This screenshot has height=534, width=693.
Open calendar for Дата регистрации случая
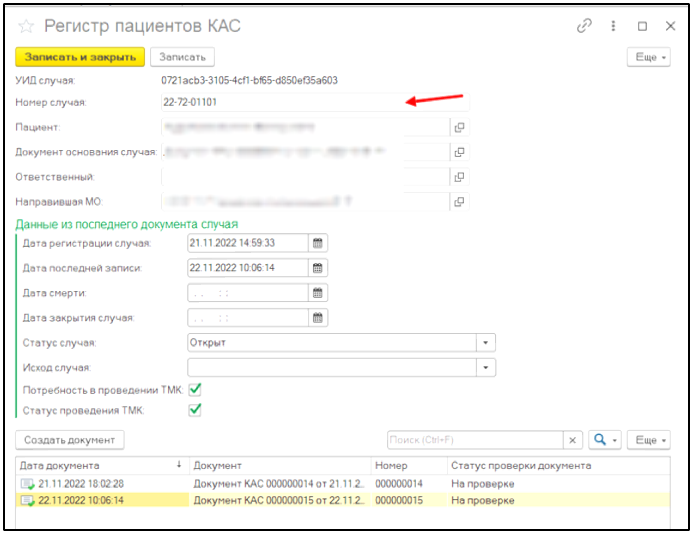[x=317, y=243]
